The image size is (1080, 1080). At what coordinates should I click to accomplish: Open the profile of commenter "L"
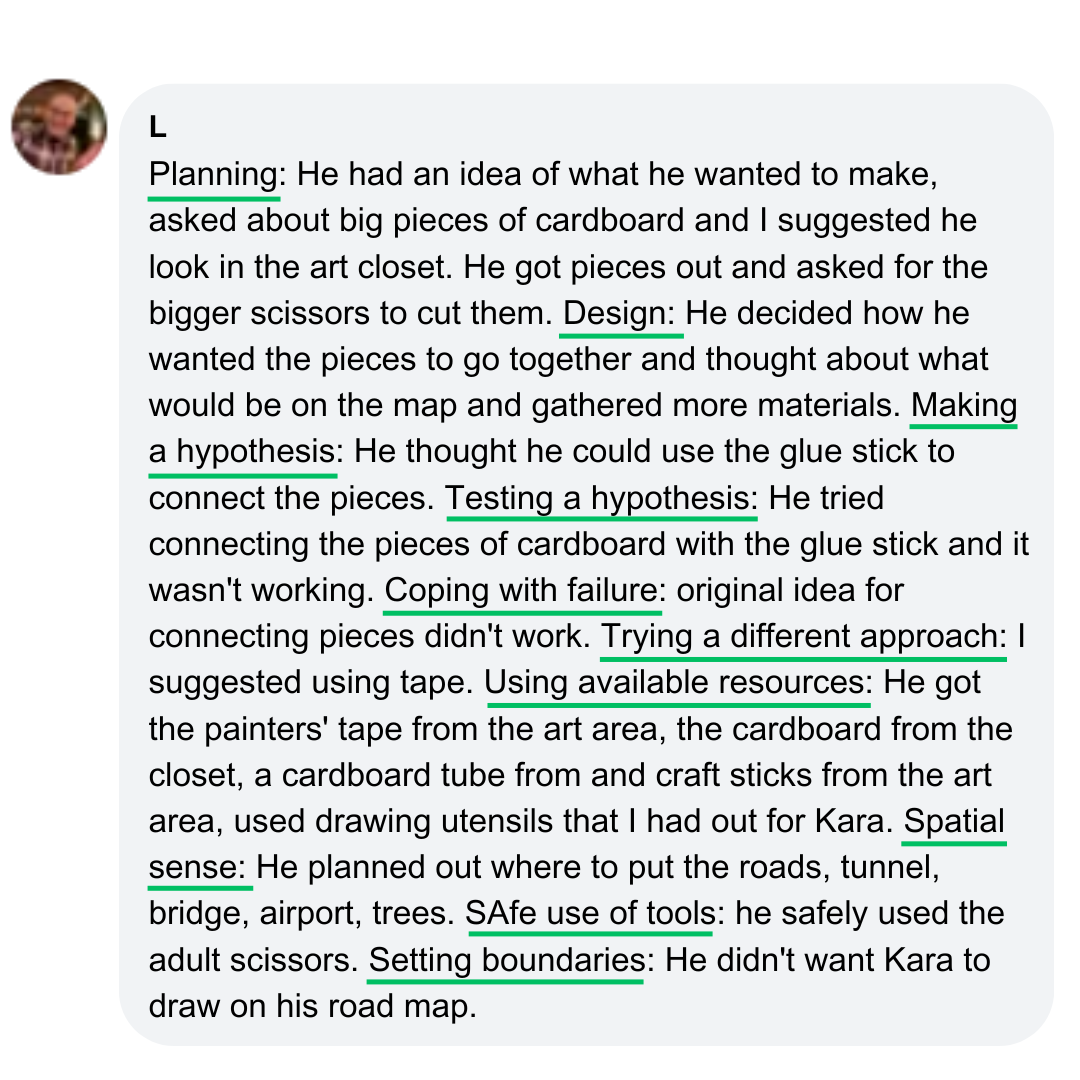coord(157,127)
